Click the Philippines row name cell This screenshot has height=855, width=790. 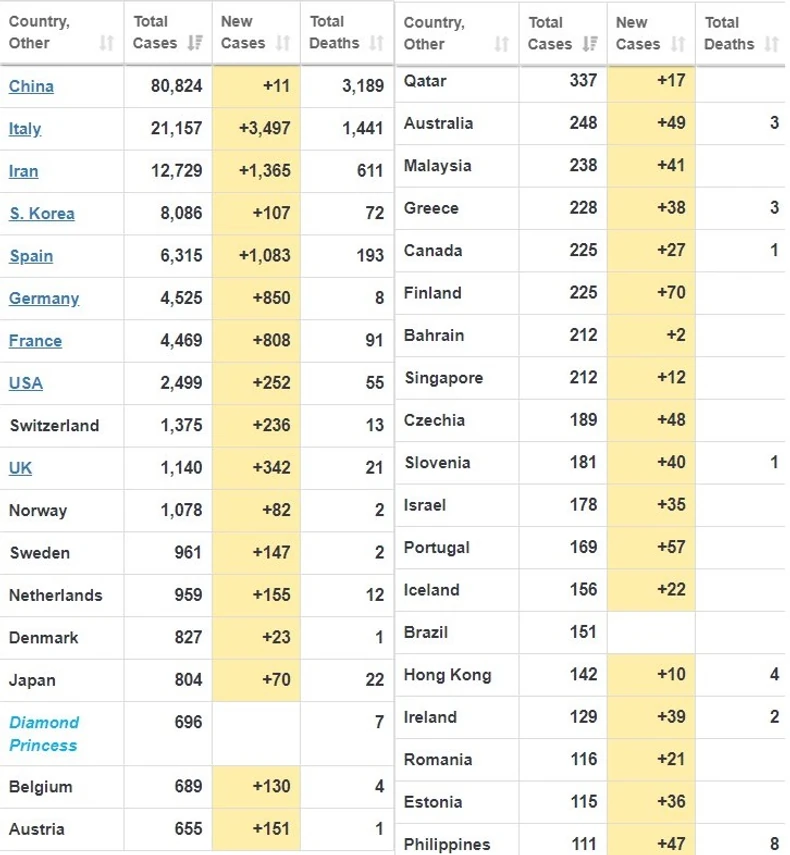click(447, 844)
